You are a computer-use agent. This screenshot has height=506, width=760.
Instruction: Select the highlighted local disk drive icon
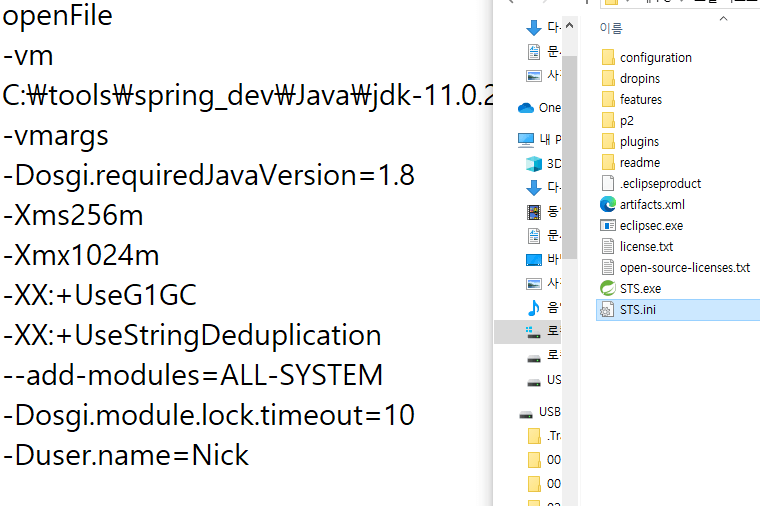pyautogui.click(x=534, y=332)
